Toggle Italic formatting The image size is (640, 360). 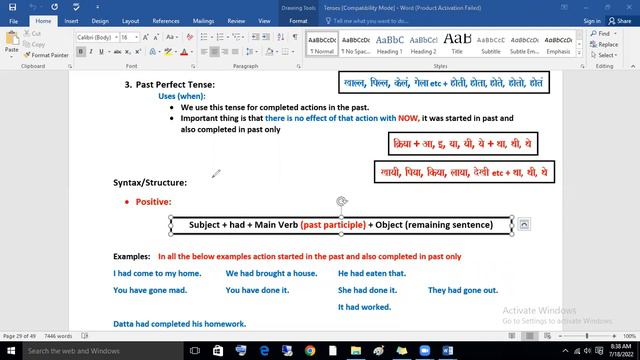pyautogui.click(x=91, y=52)
